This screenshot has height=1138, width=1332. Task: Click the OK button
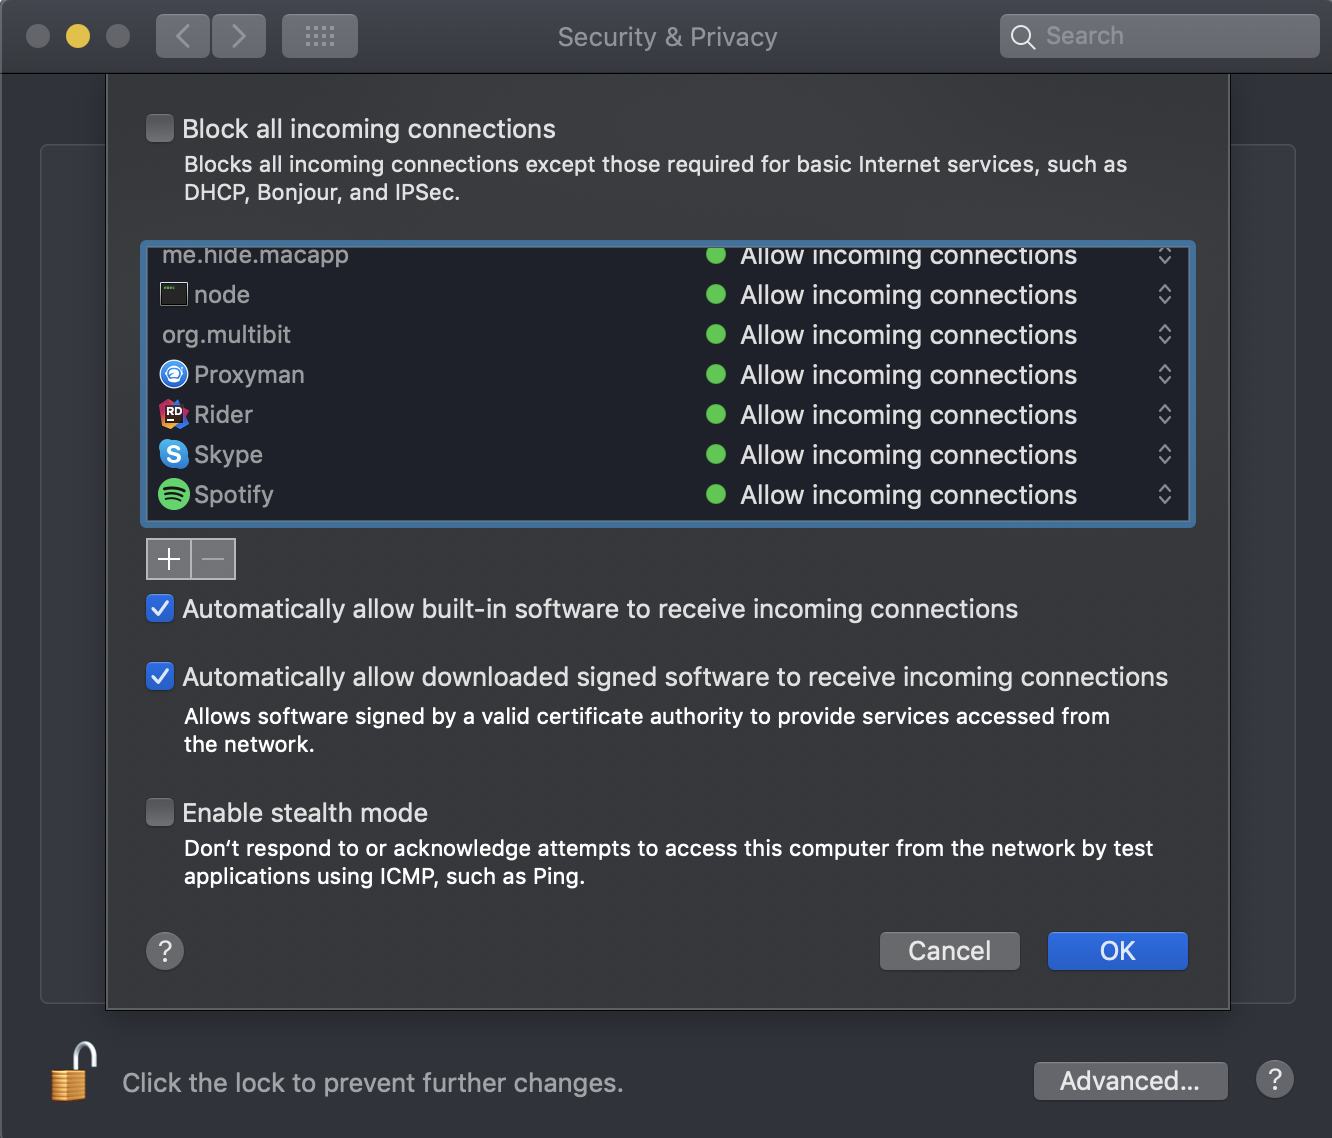[1117, 950]
